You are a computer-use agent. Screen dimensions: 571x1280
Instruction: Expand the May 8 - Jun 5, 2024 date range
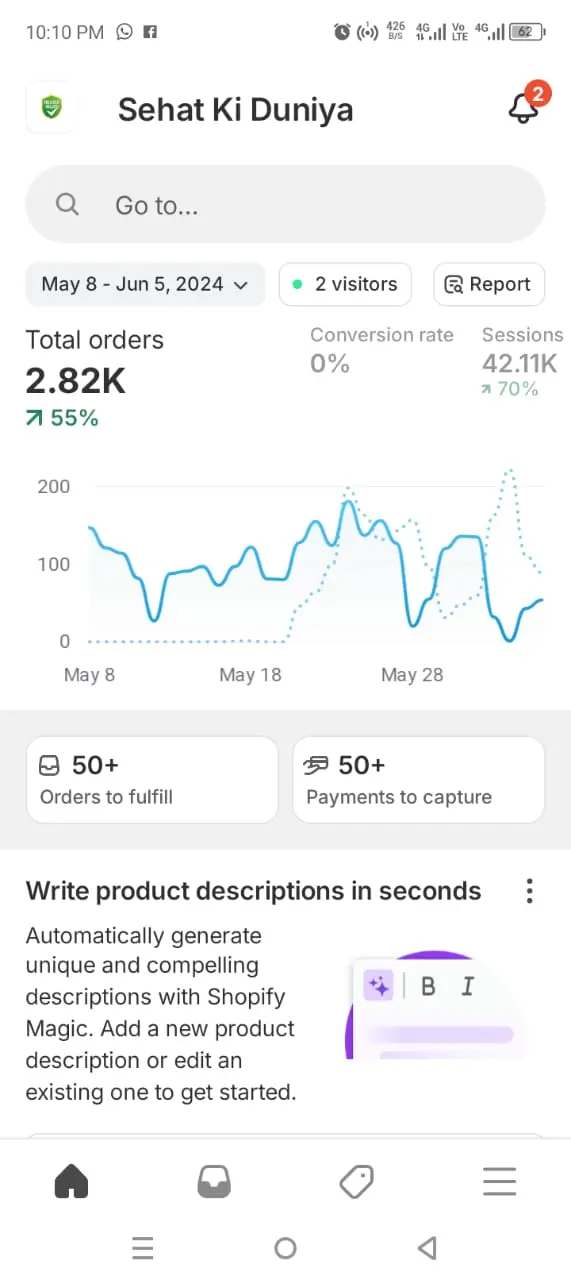(x=145, y=284)
